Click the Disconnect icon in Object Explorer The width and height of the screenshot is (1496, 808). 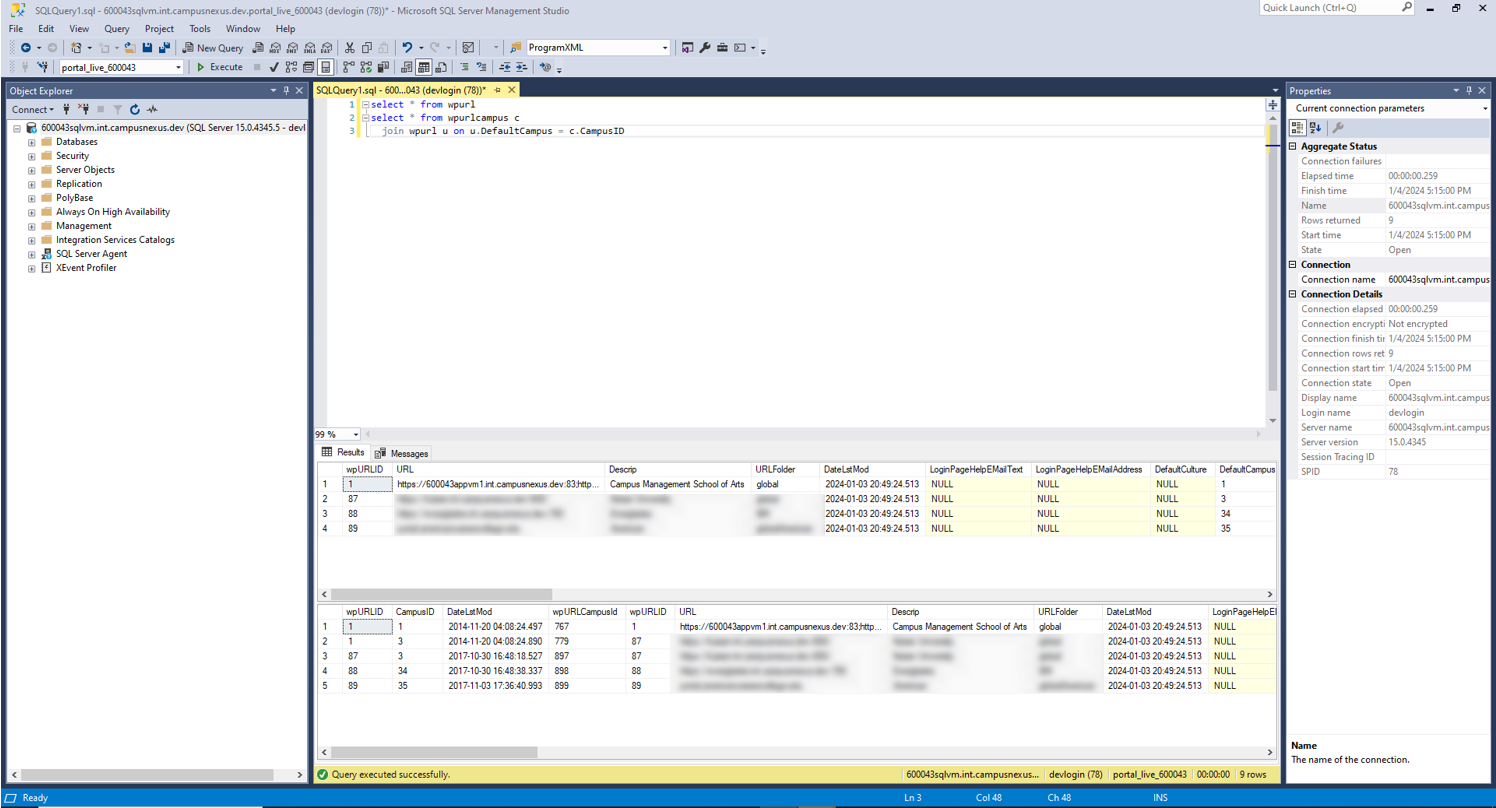pyautogui.click(x=84, y=109)
